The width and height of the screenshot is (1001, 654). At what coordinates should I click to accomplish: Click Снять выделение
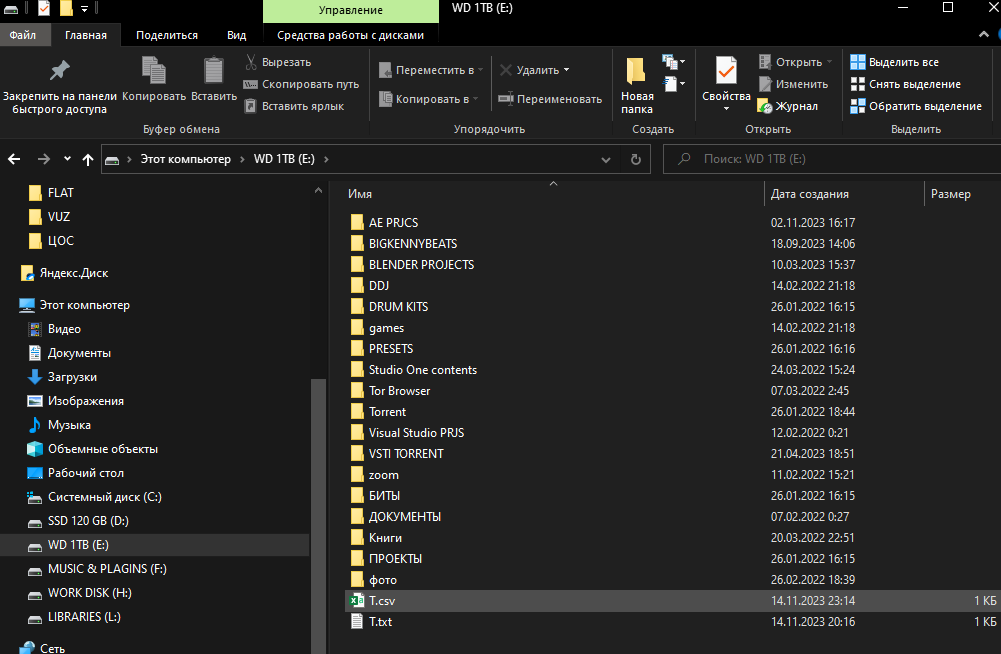[x=905, y=84]
